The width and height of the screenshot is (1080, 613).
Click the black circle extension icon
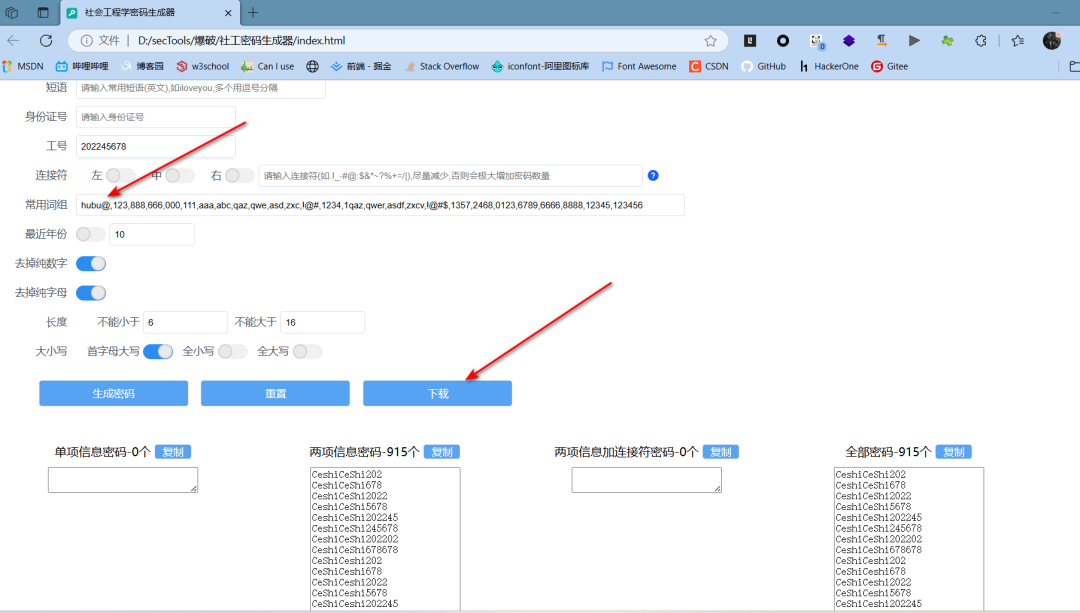782,41
